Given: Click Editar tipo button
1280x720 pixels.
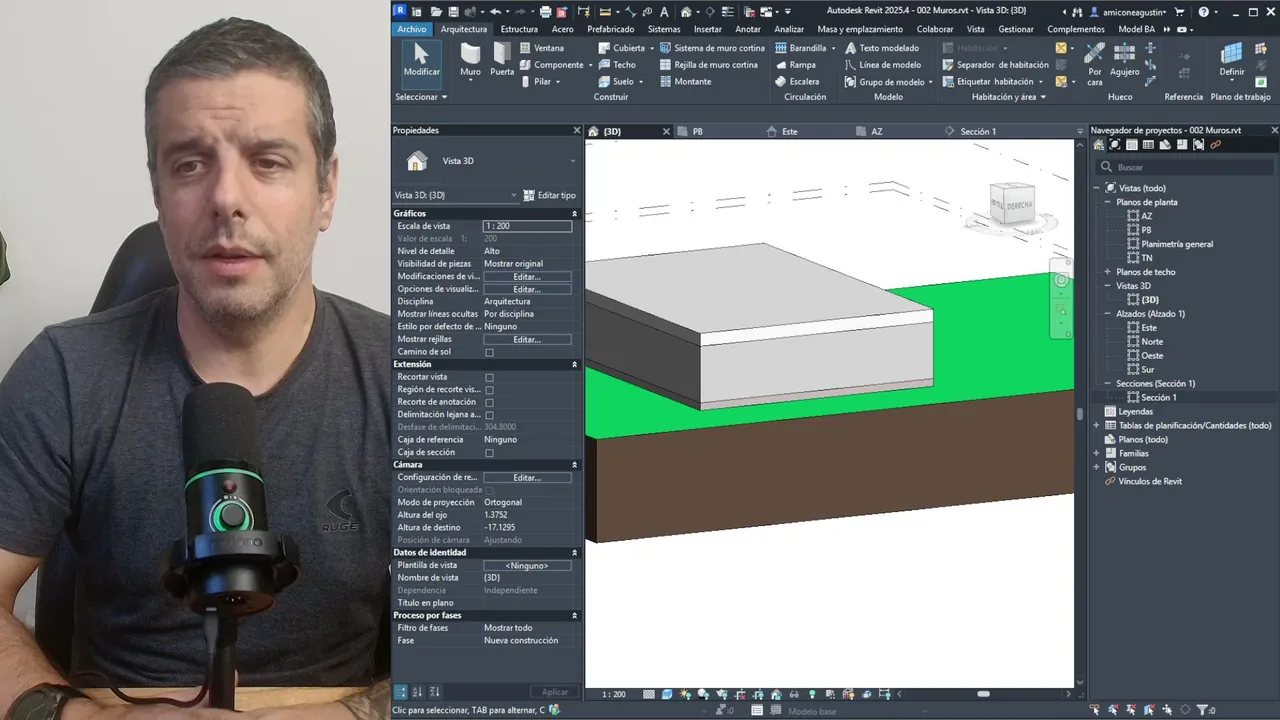Looking at the screenshot, I should [x=550, y=195].
